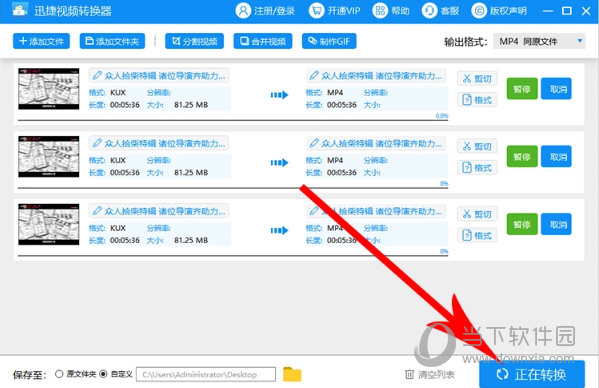599x388 pixels.
Task: Open the 帮助 menu
Action: tap(391, 11)
